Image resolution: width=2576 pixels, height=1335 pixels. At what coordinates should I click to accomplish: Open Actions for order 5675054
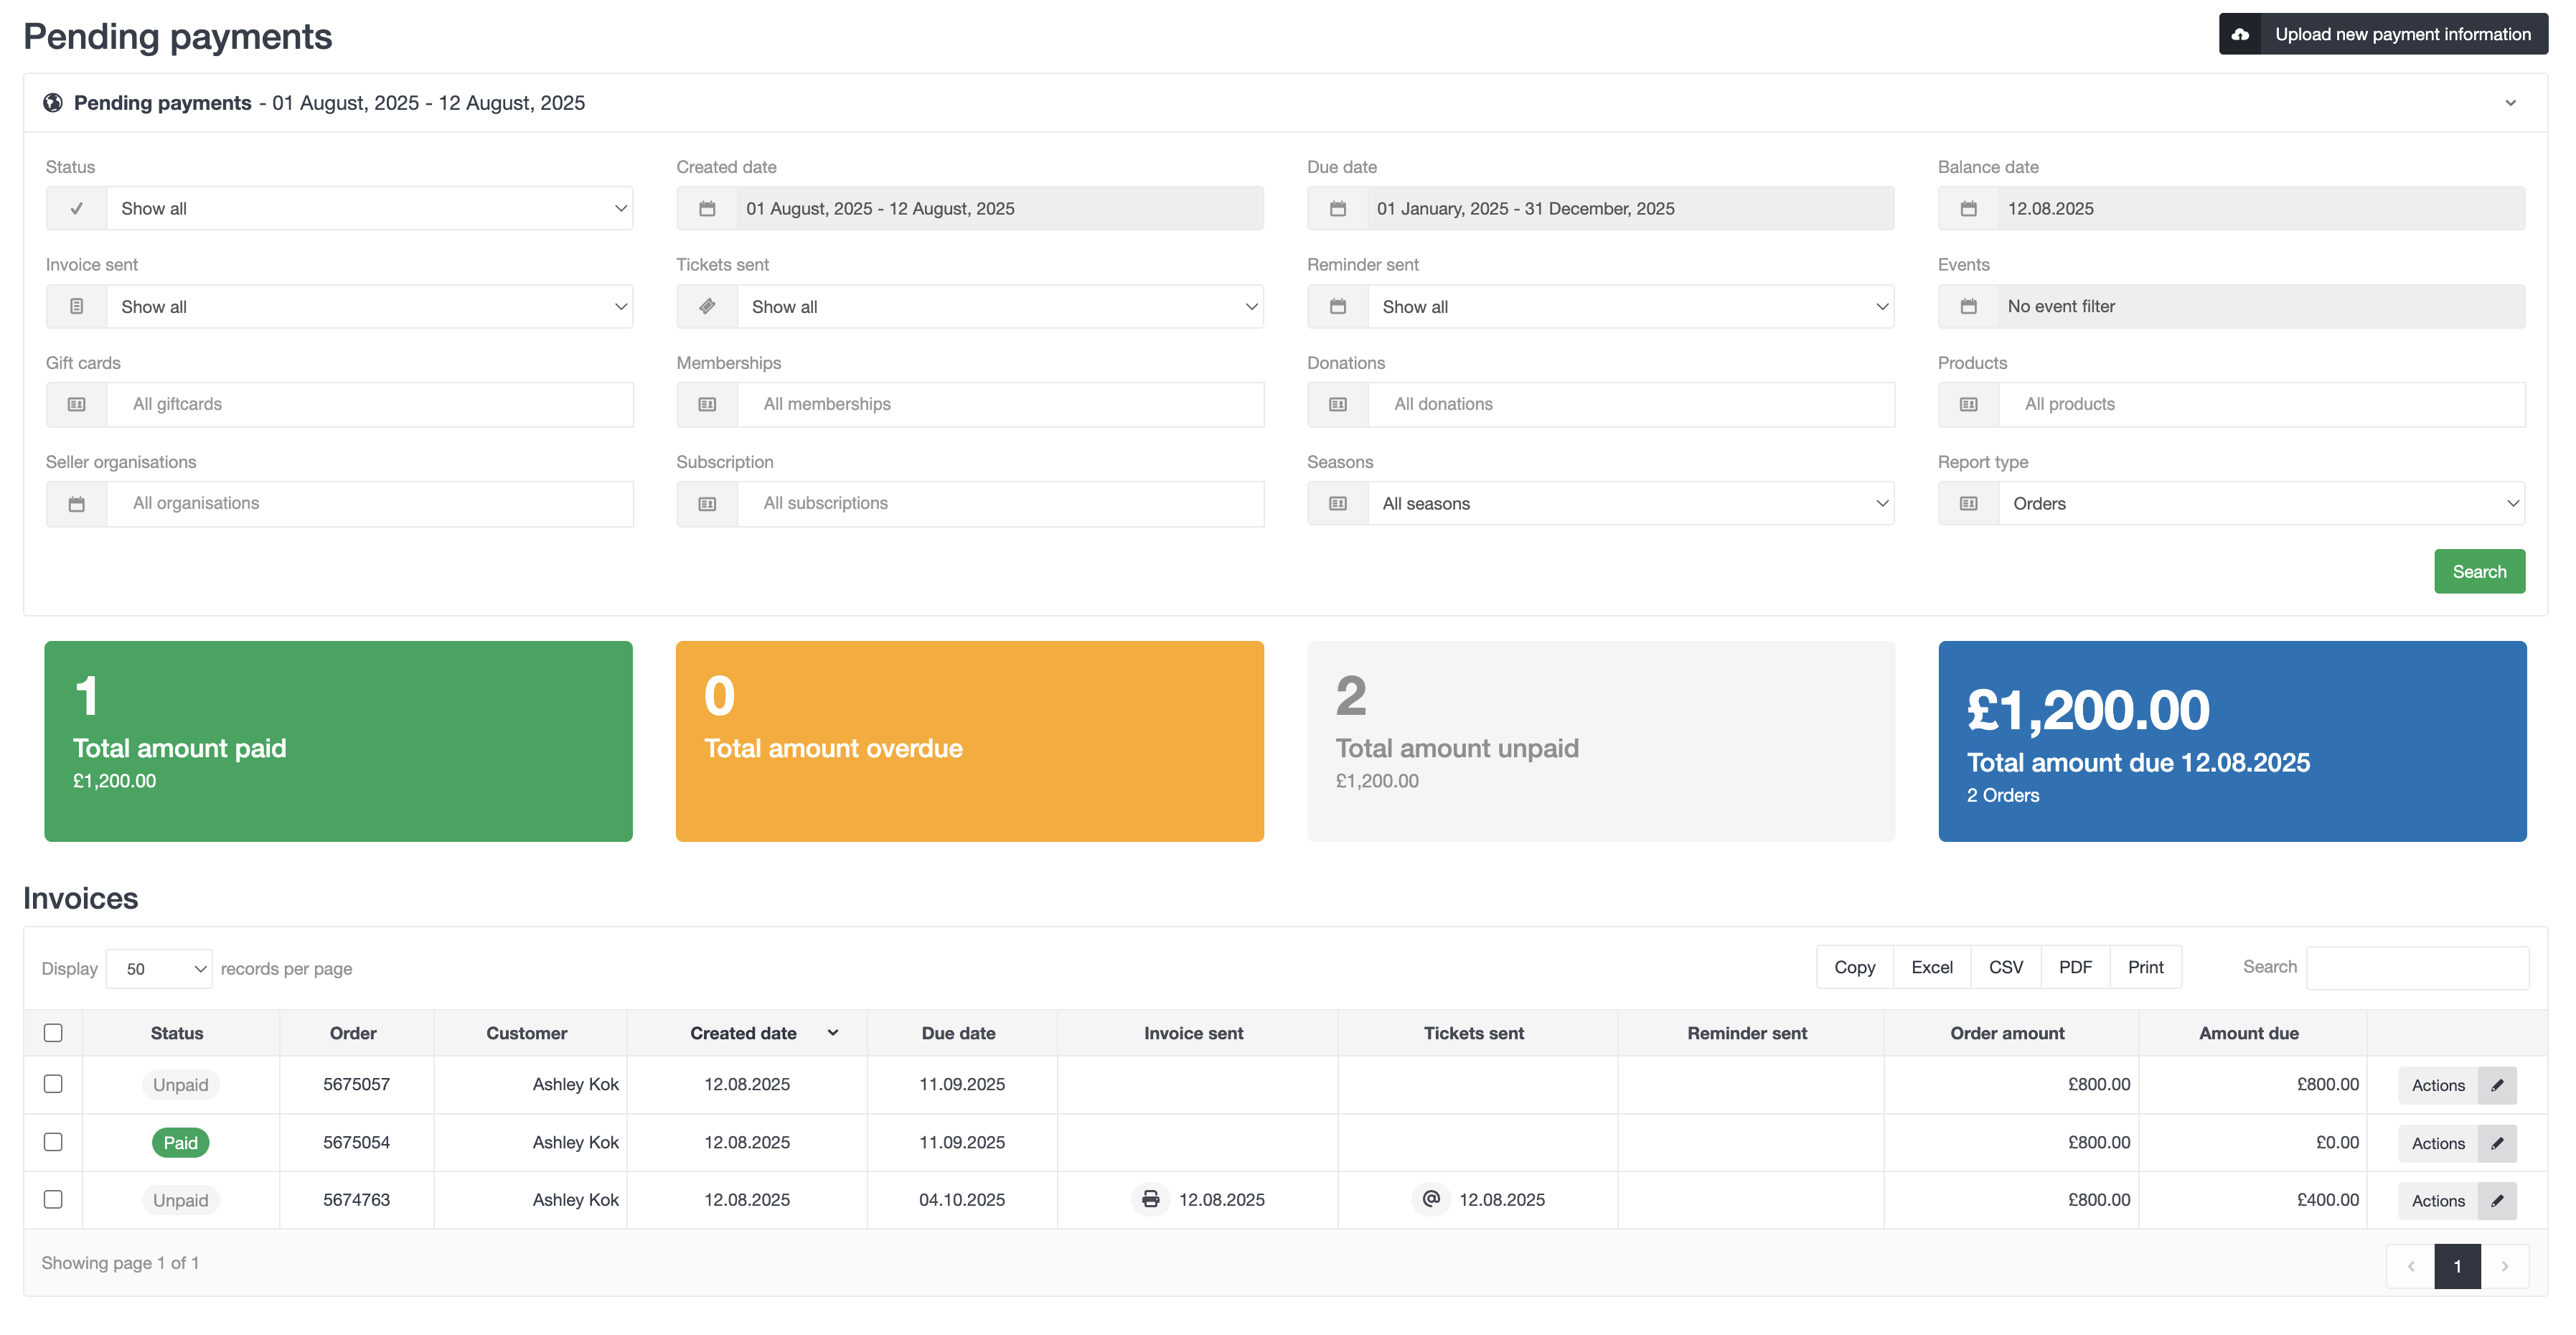tap(2437, 1143)
